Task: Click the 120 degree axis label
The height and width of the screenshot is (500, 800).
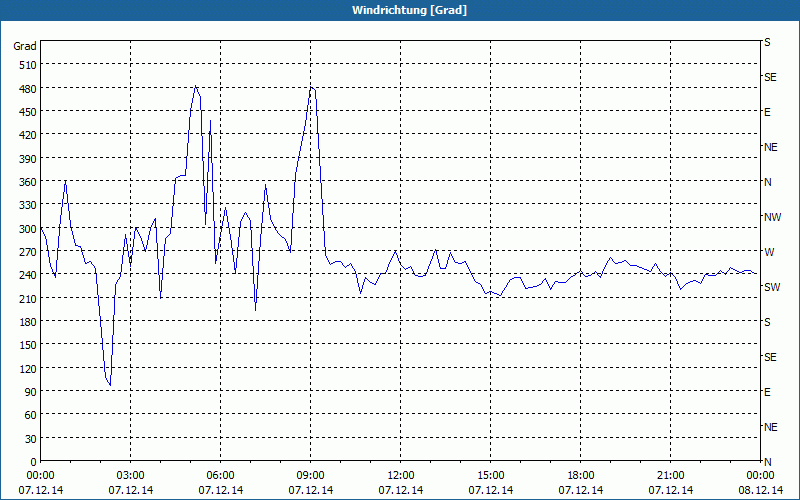Action: click(x=28, y=368)
